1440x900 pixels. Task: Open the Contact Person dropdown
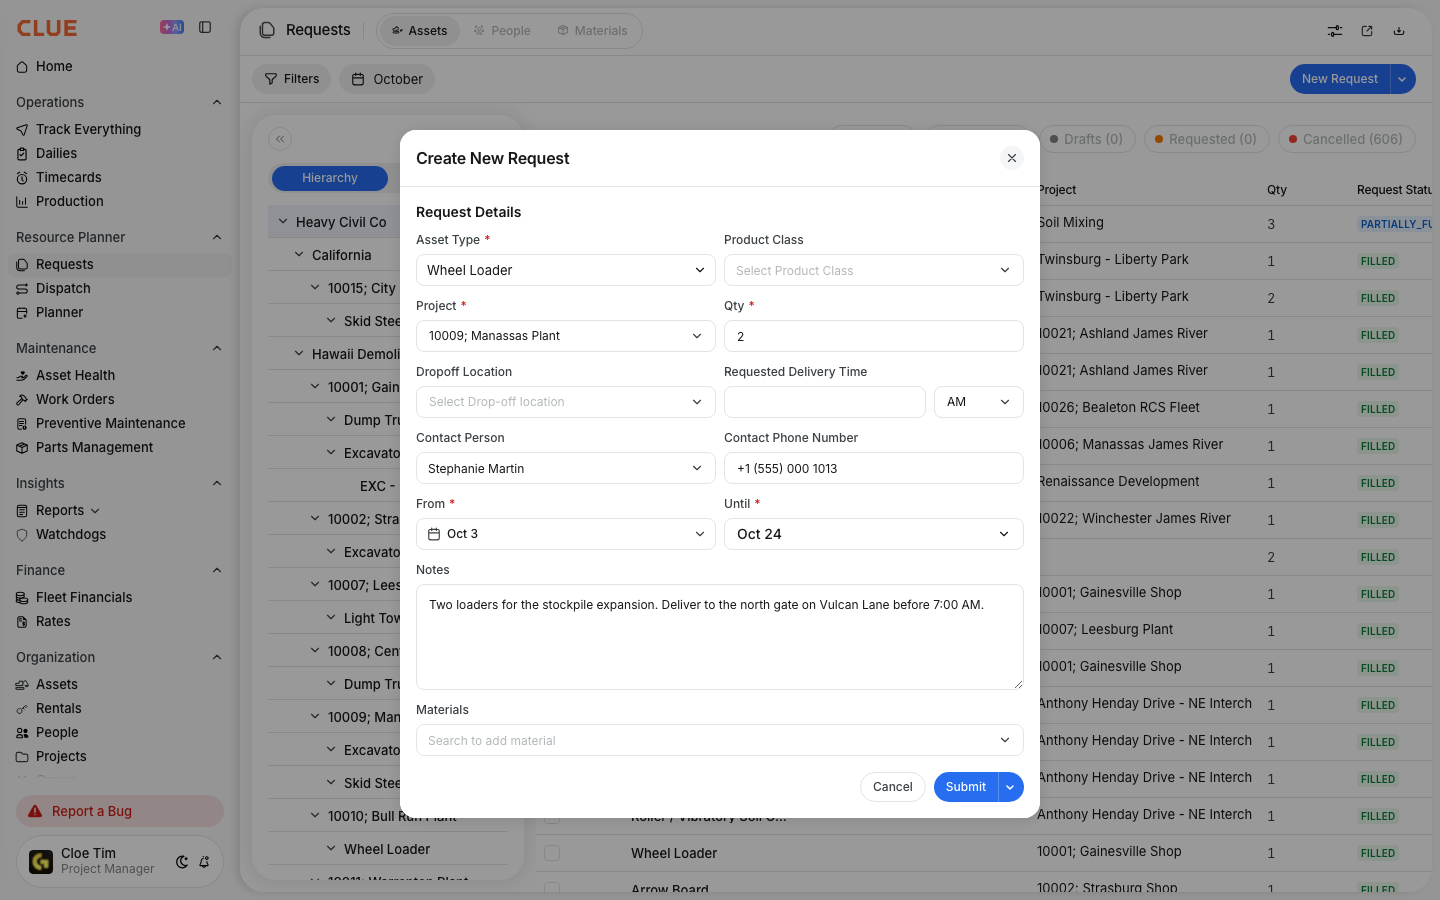(566, 468)
